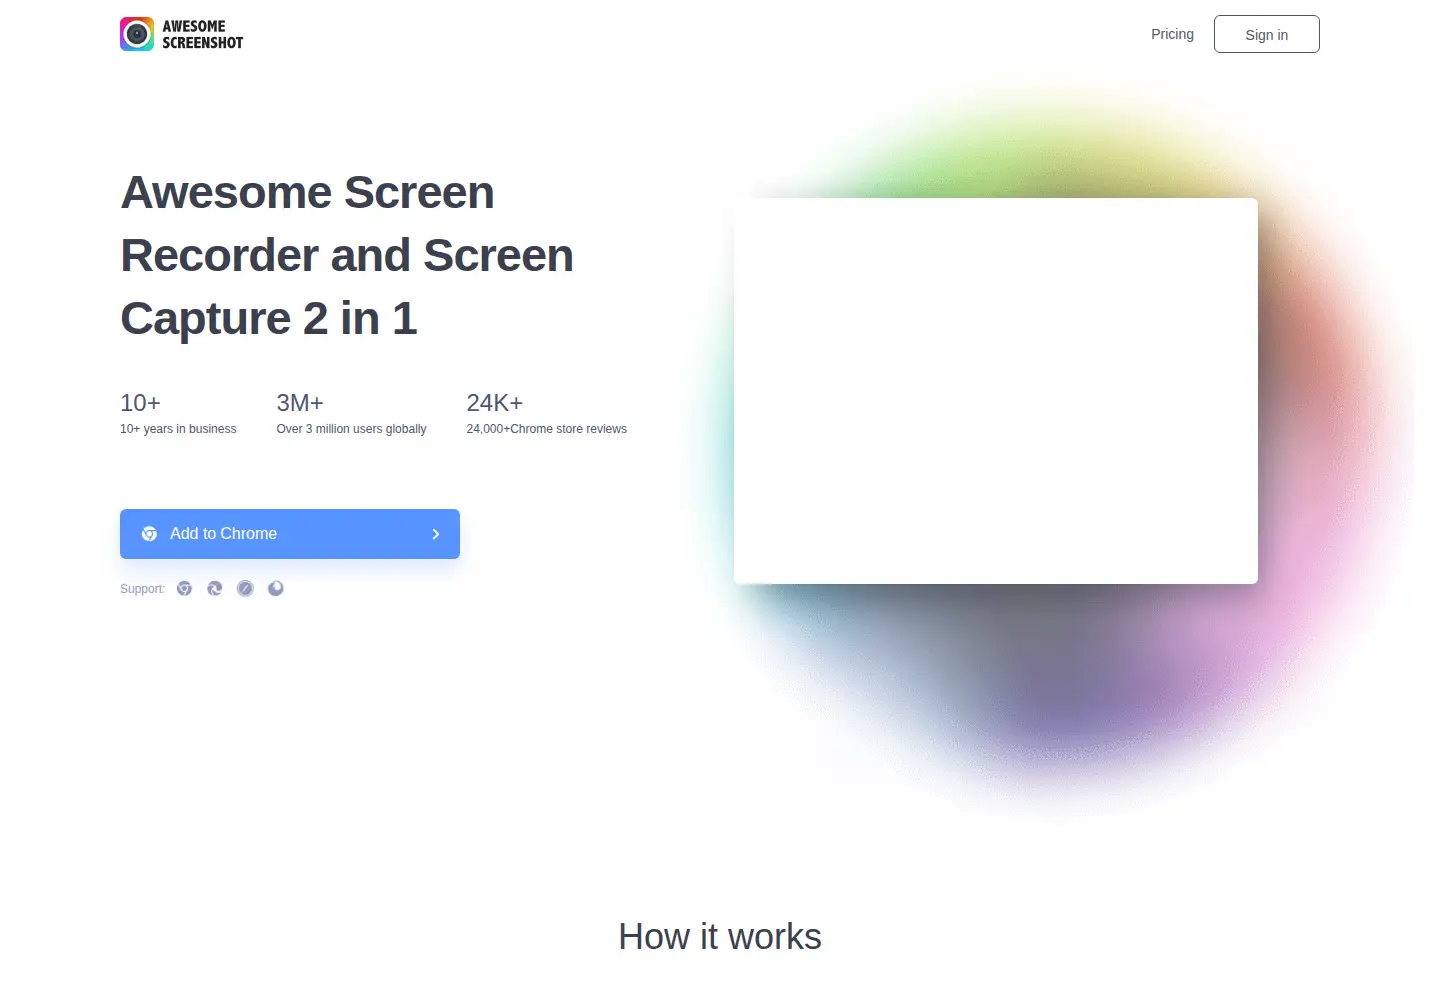
Task: Click the "24K+" statistic number
Action: (x=495, y=403)
